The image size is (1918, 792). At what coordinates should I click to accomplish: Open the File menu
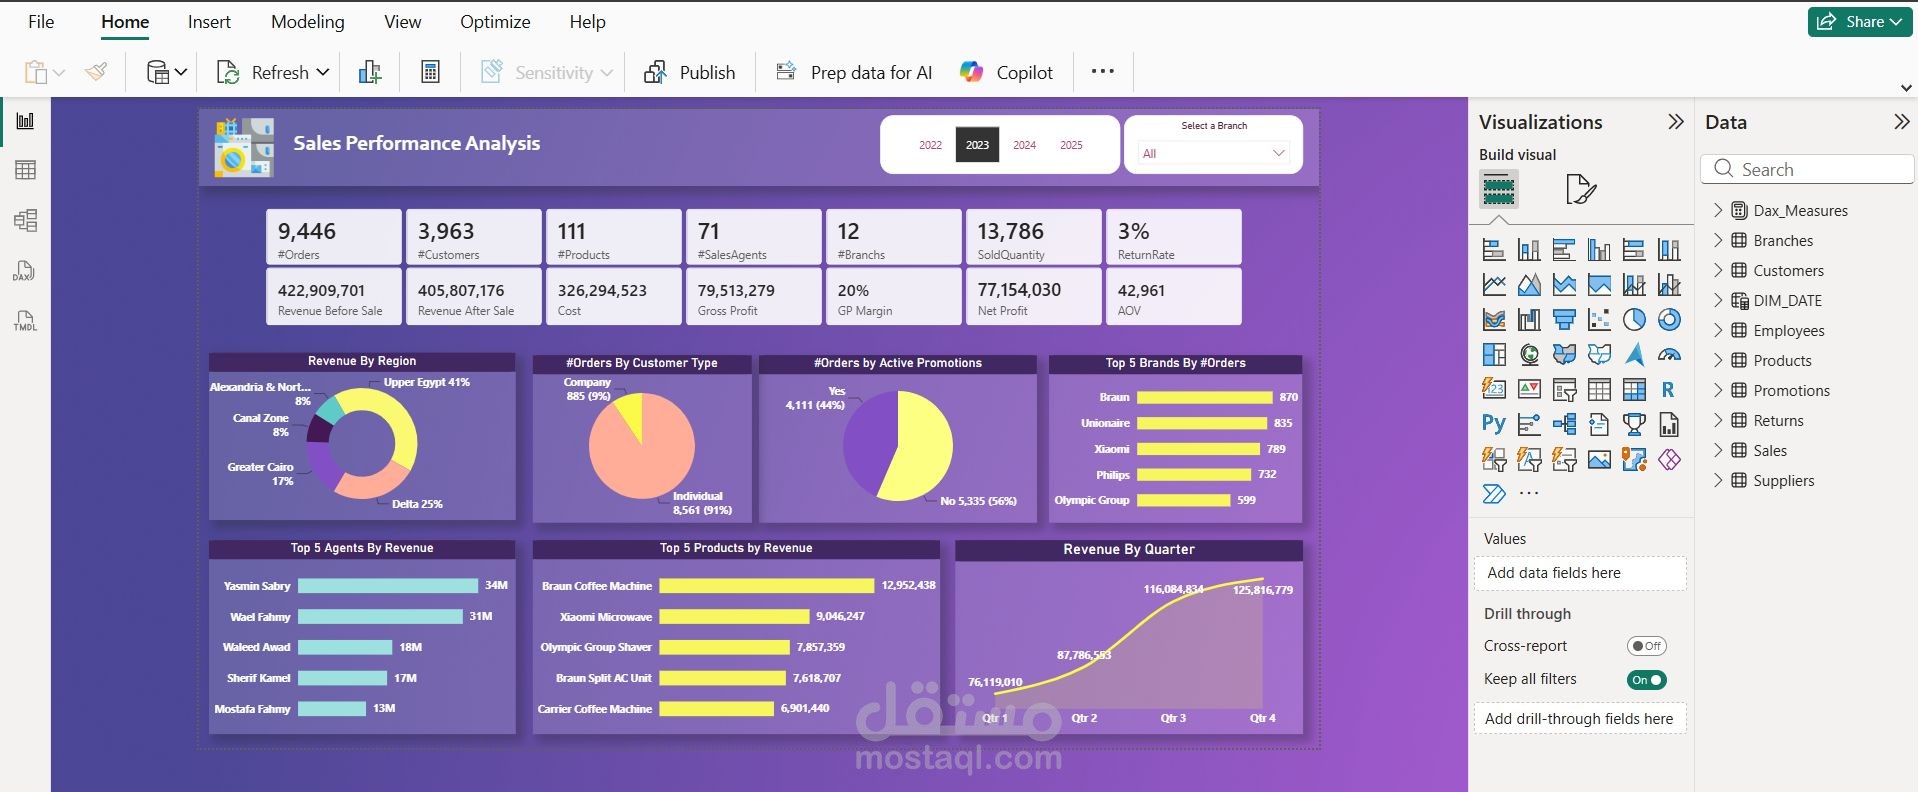[41, 21]
